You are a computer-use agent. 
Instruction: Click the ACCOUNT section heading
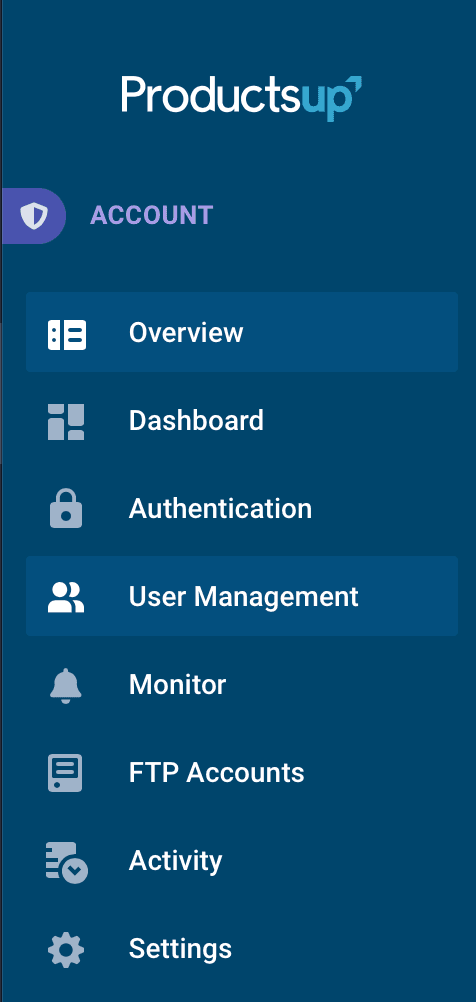pyautogui.click(x=151, y=216)
